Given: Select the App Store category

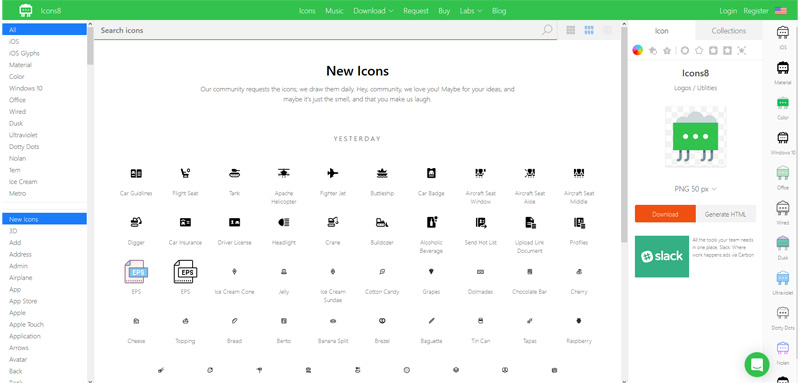Looking at the screenshot, I should click(23, 301).
